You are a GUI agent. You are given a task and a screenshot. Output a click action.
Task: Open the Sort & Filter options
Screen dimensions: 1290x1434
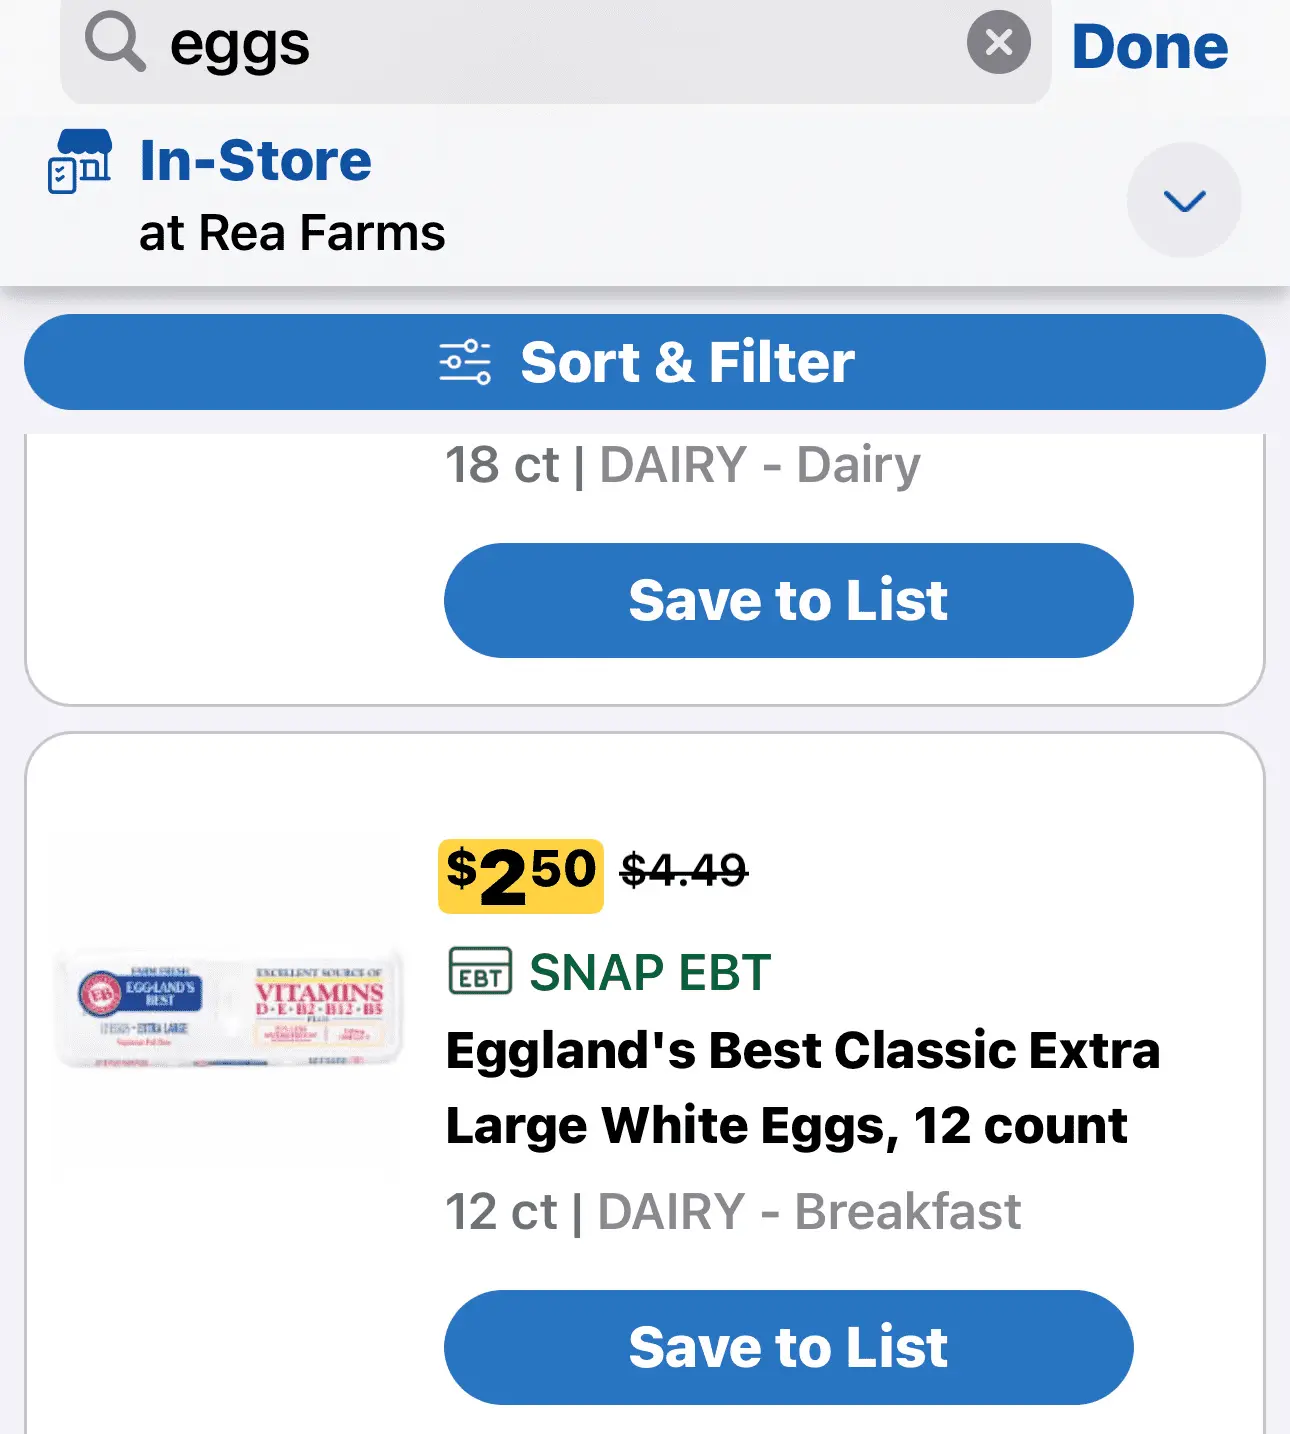[645, 362]
